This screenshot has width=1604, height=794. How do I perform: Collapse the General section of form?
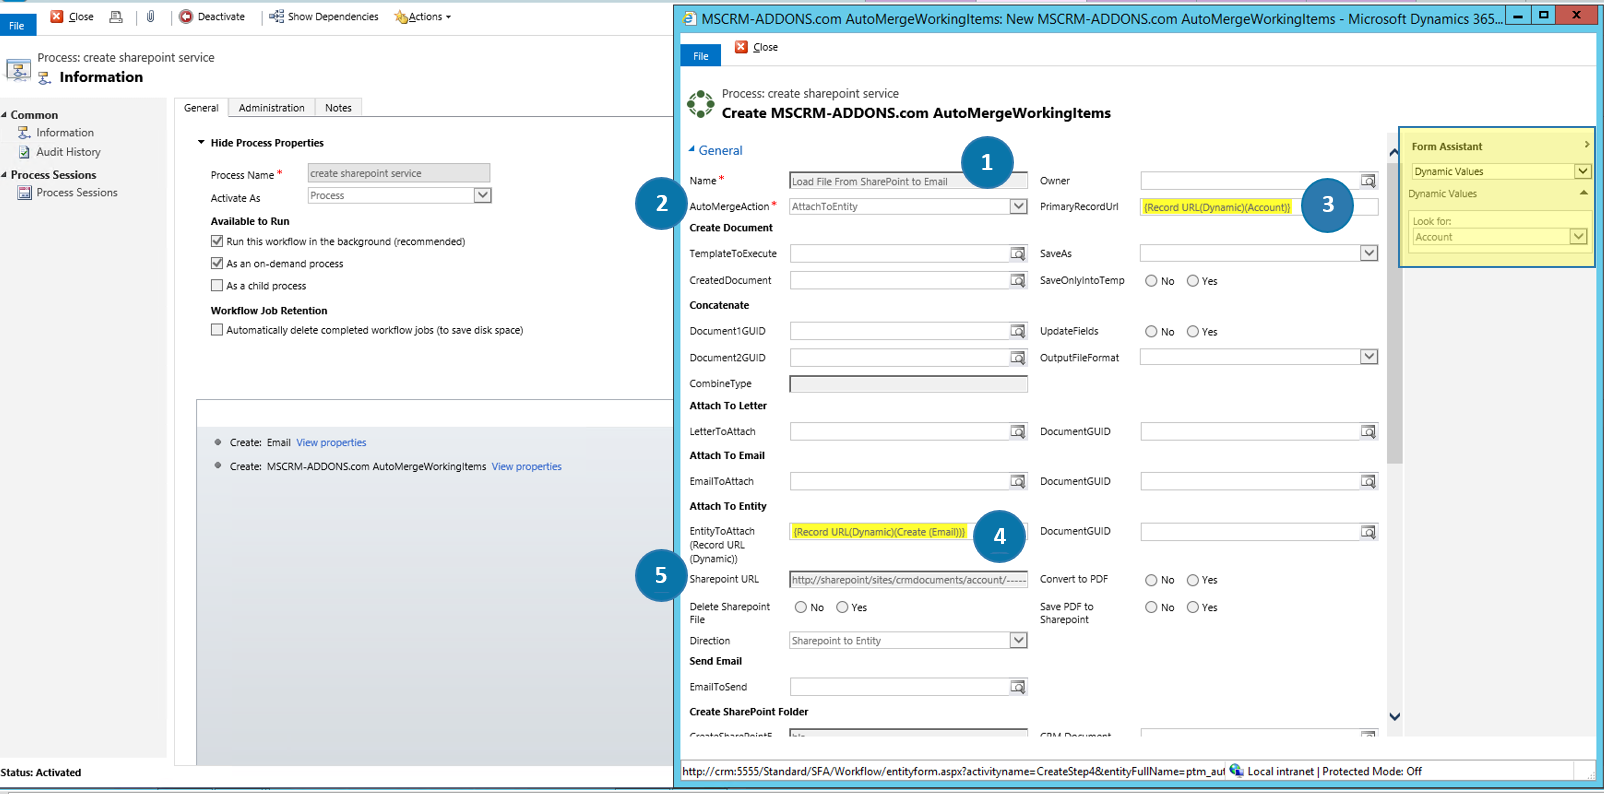click(x=692, y=150)
